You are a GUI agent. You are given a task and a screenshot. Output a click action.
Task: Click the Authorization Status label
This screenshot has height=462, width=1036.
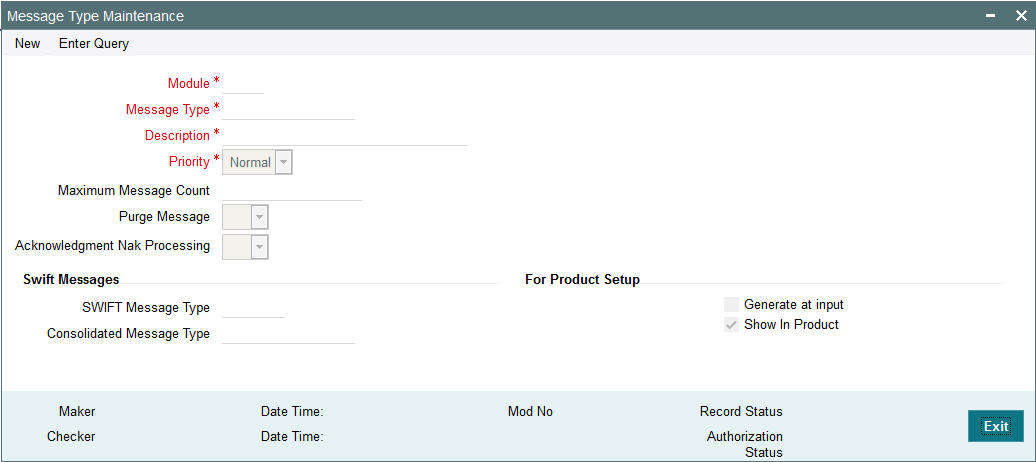coord(745,445)
